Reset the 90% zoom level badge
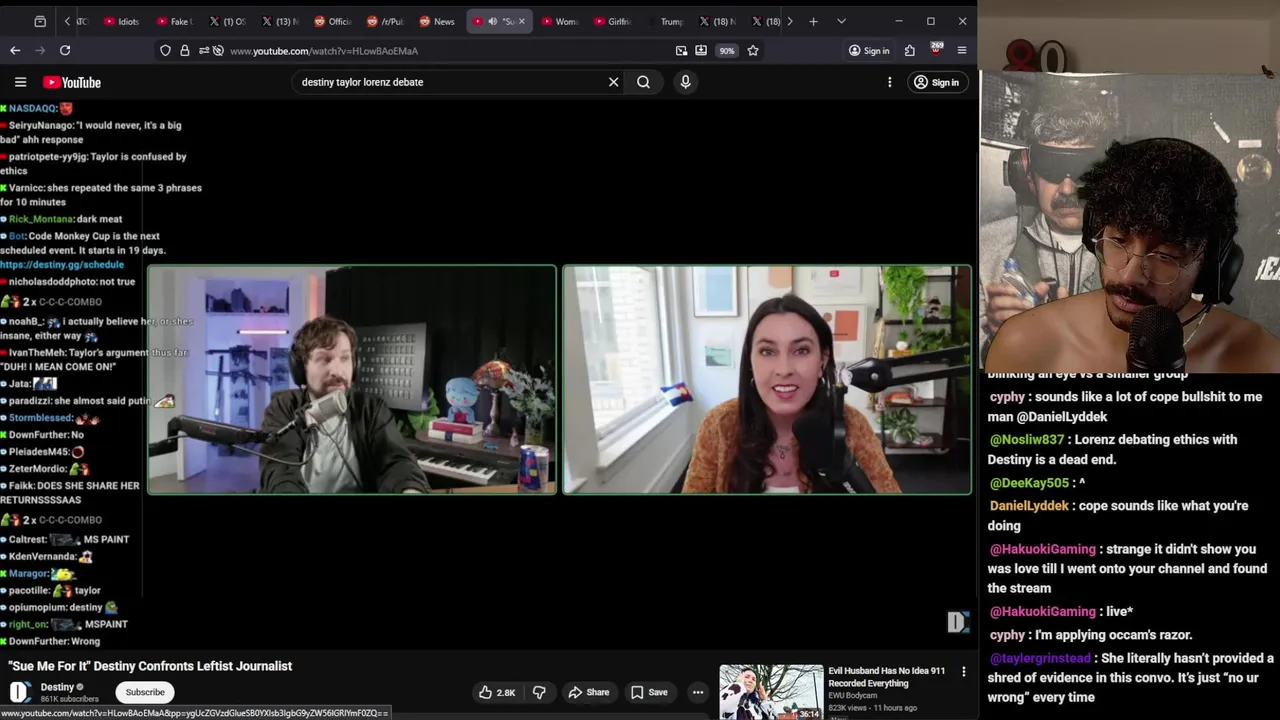Viewport: 1280px width, 720px height. tap(726, 50)
